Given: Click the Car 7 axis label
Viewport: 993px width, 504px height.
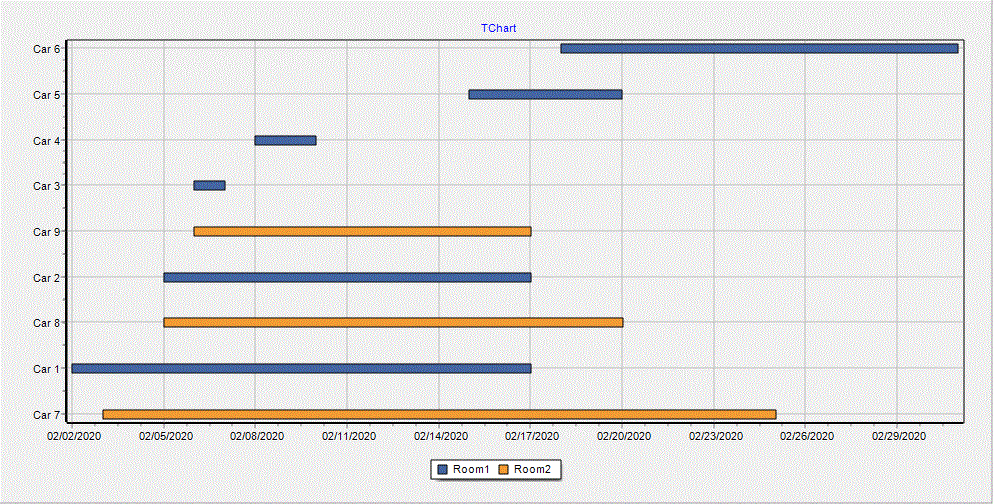Looking at the screenshot, I should point(47,415).
